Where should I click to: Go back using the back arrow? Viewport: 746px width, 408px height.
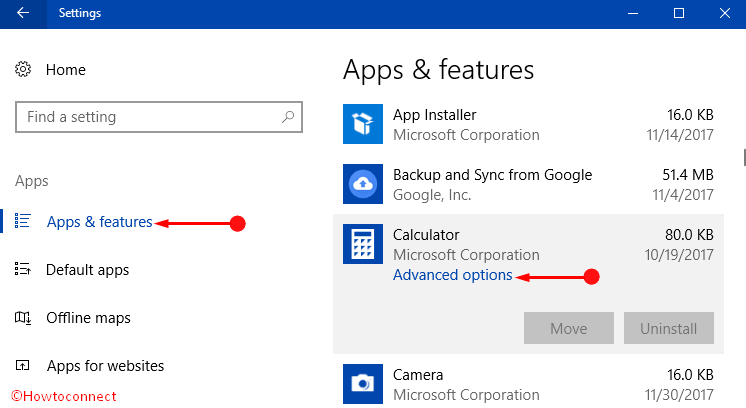click(23, 13)
